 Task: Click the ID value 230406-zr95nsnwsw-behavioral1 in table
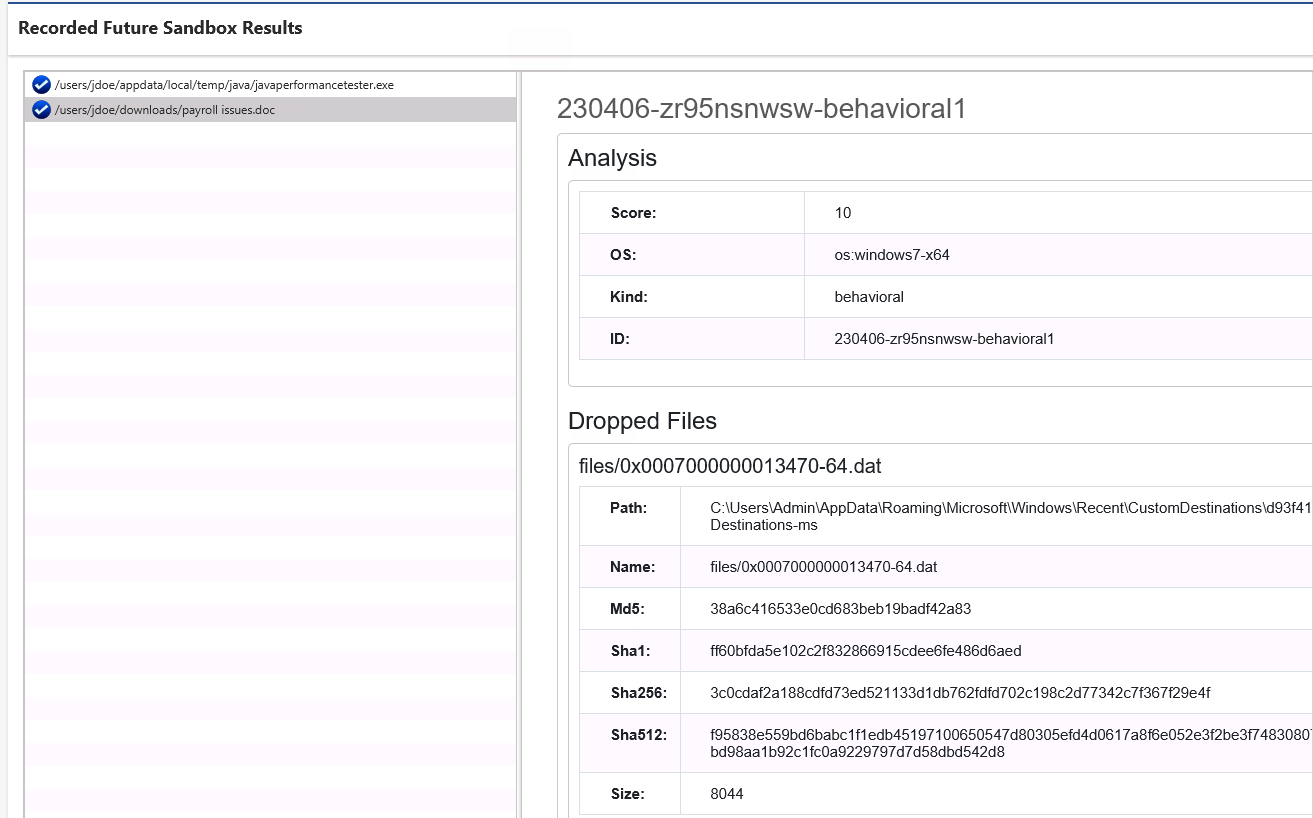click(x=944, y=339)
